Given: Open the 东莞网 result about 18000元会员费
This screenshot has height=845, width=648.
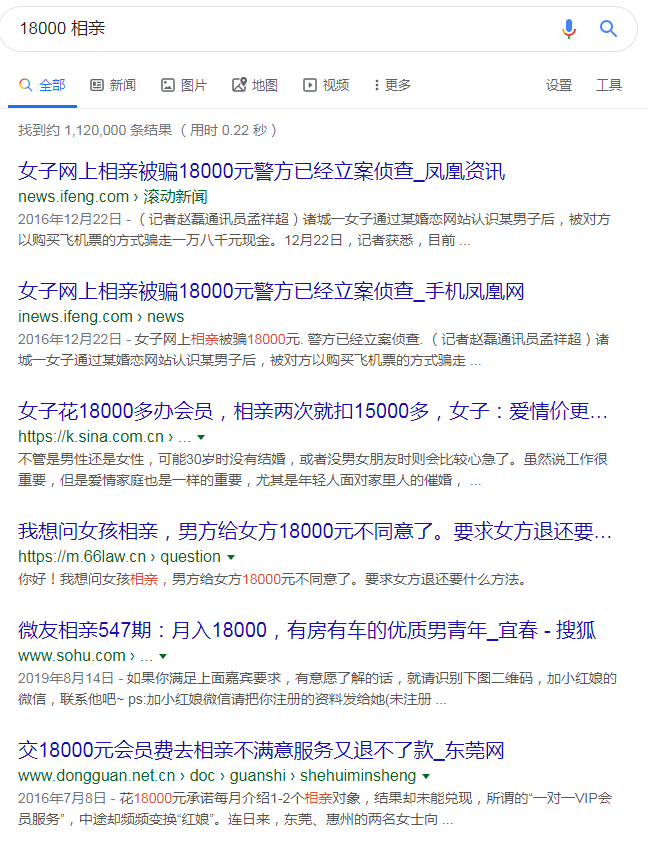Looking at the screenshot, I should click(261, 750).
